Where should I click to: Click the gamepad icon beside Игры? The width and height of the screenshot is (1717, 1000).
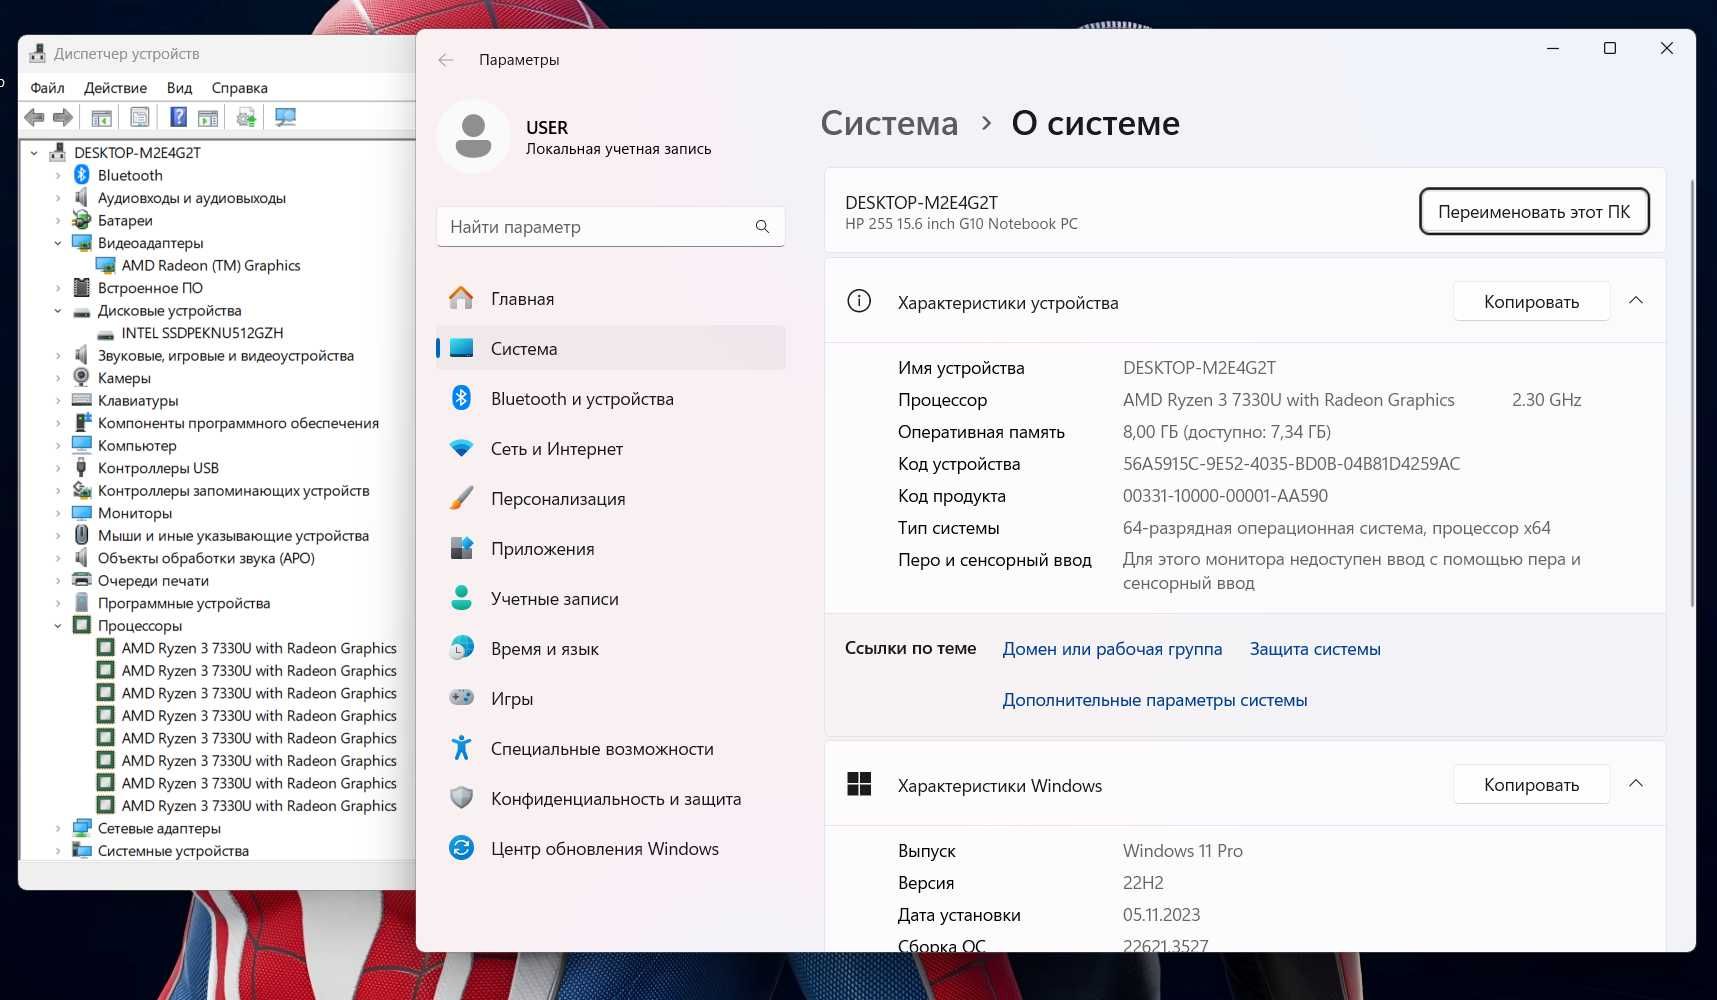(x=461, y=698)
